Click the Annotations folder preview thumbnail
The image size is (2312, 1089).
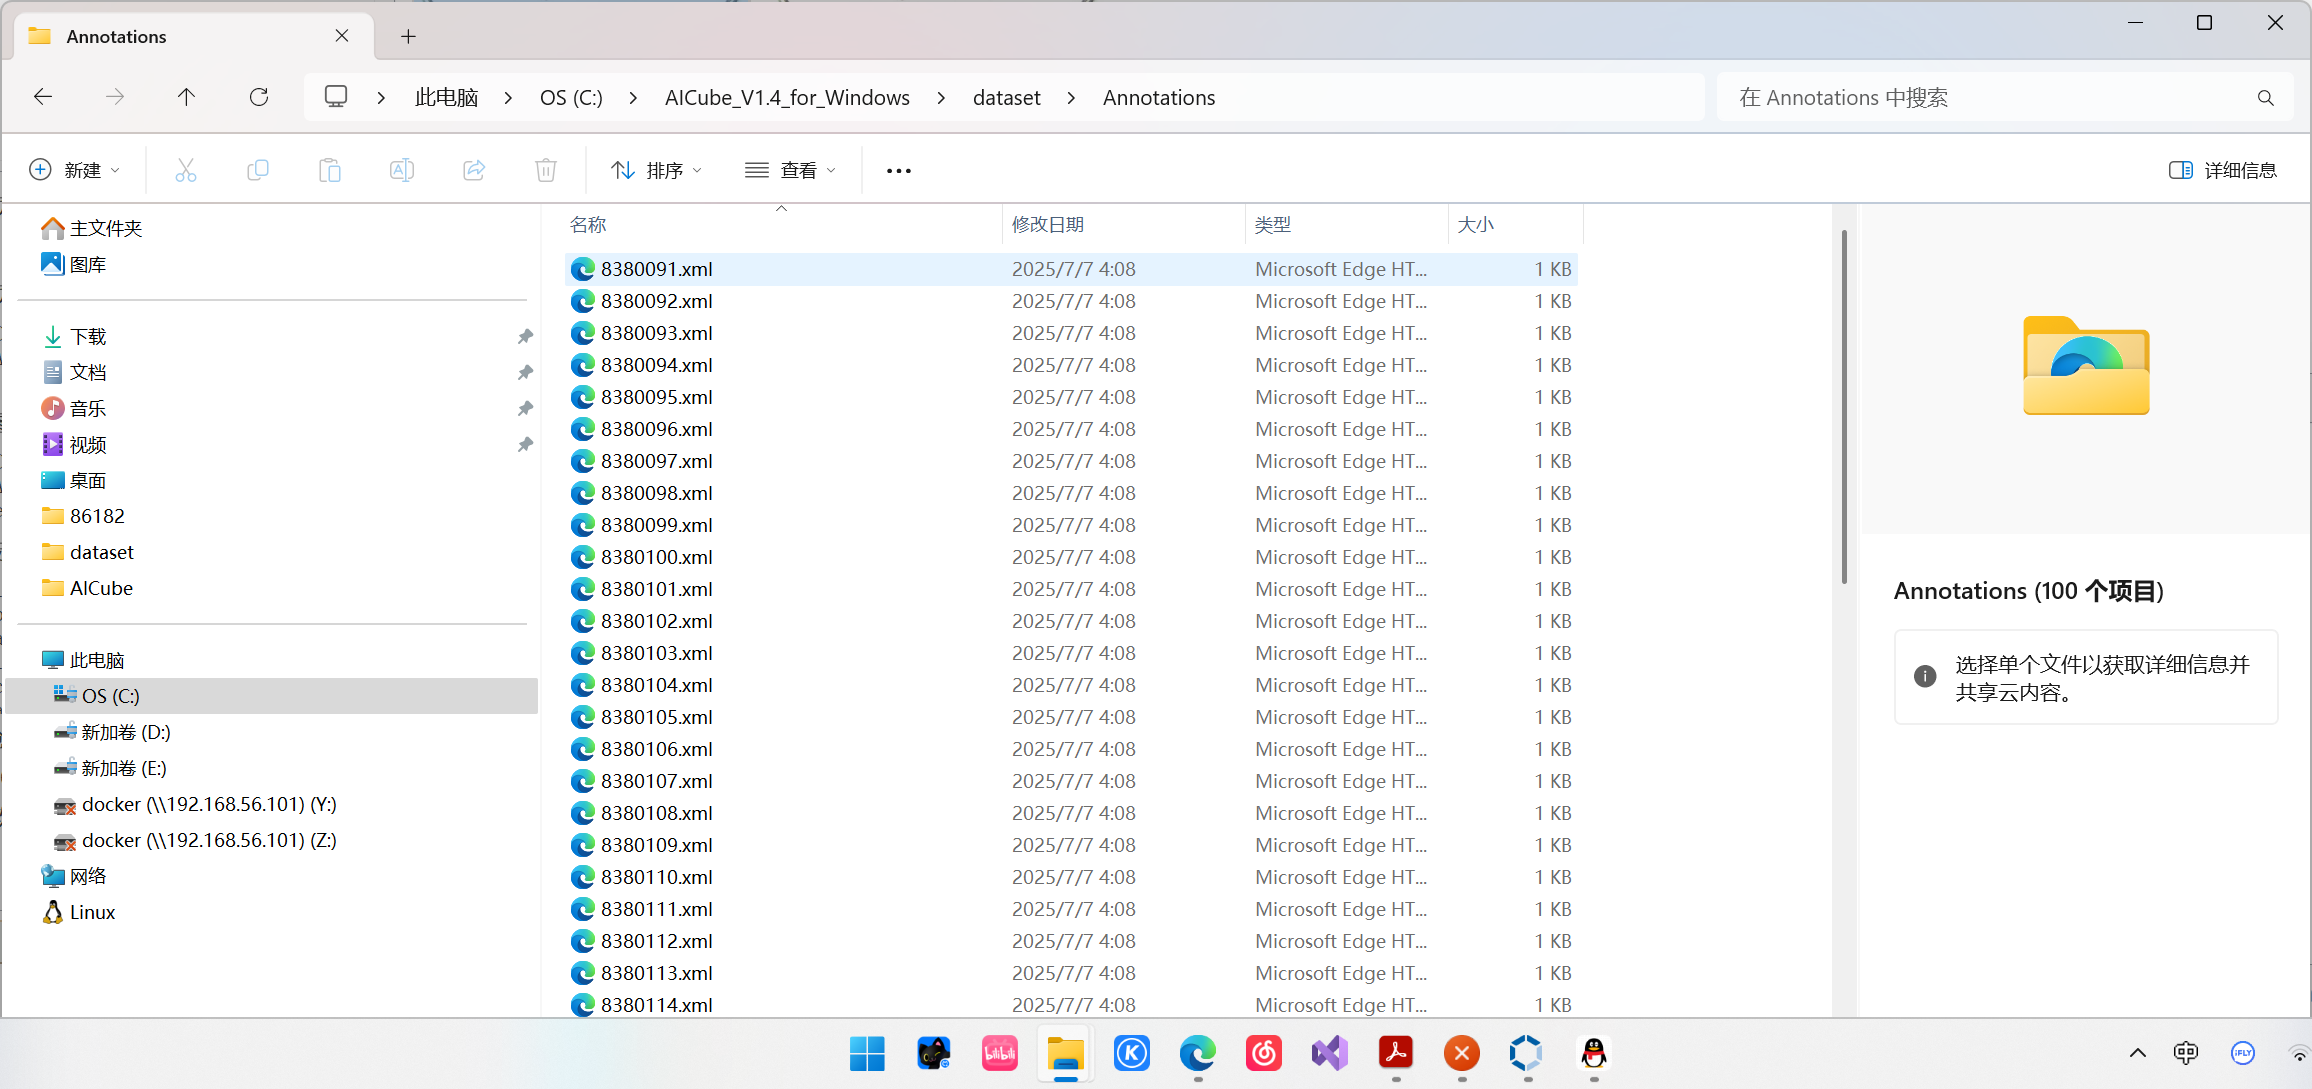coord(2086,365)
